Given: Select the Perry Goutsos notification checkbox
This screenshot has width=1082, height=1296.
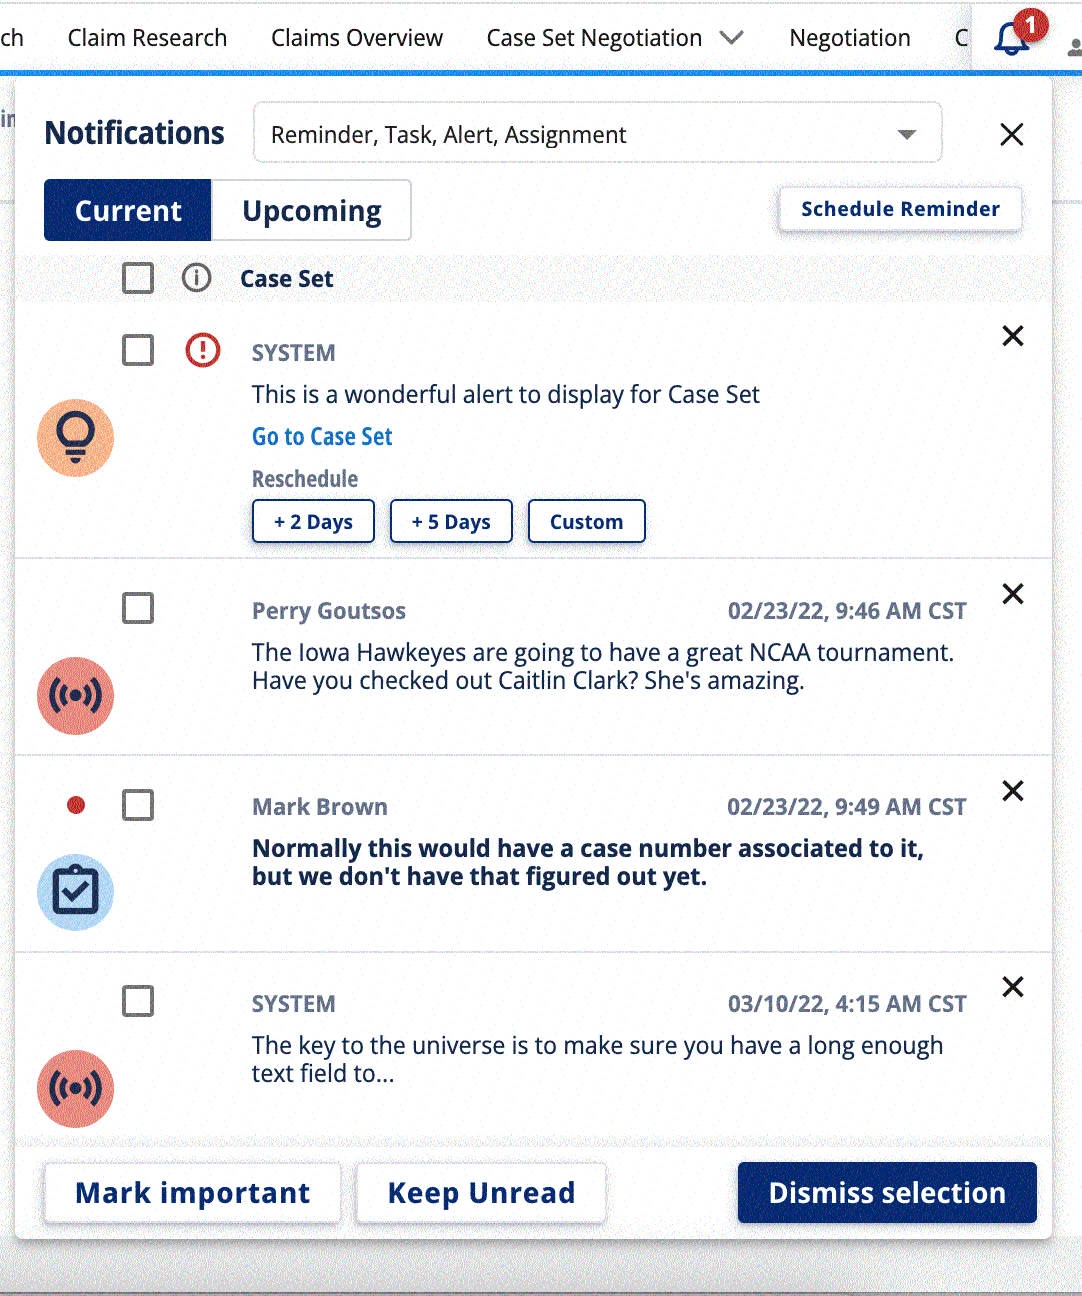Looking at the screenshot, I should (x=138, y=608).
